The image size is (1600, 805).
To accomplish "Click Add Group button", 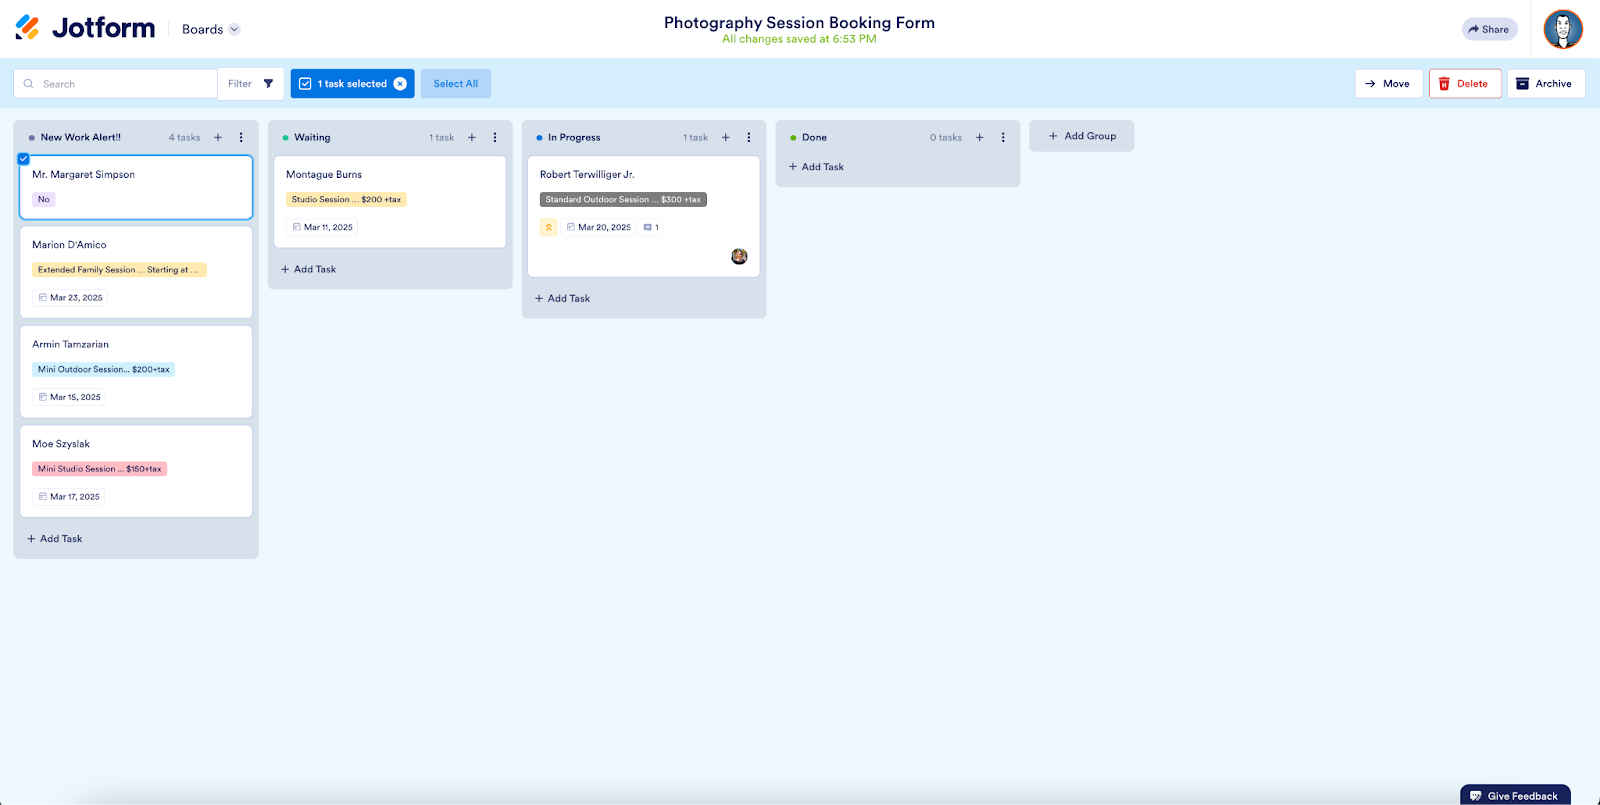I will point(1081,136).
